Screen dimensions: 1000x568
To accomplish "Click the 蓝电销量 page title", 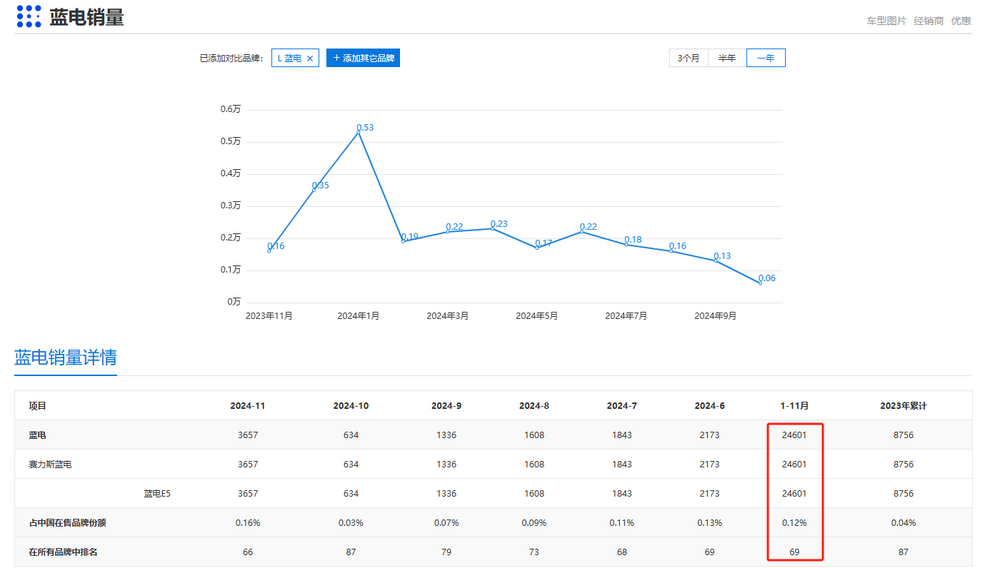I will tap(87, 17).
